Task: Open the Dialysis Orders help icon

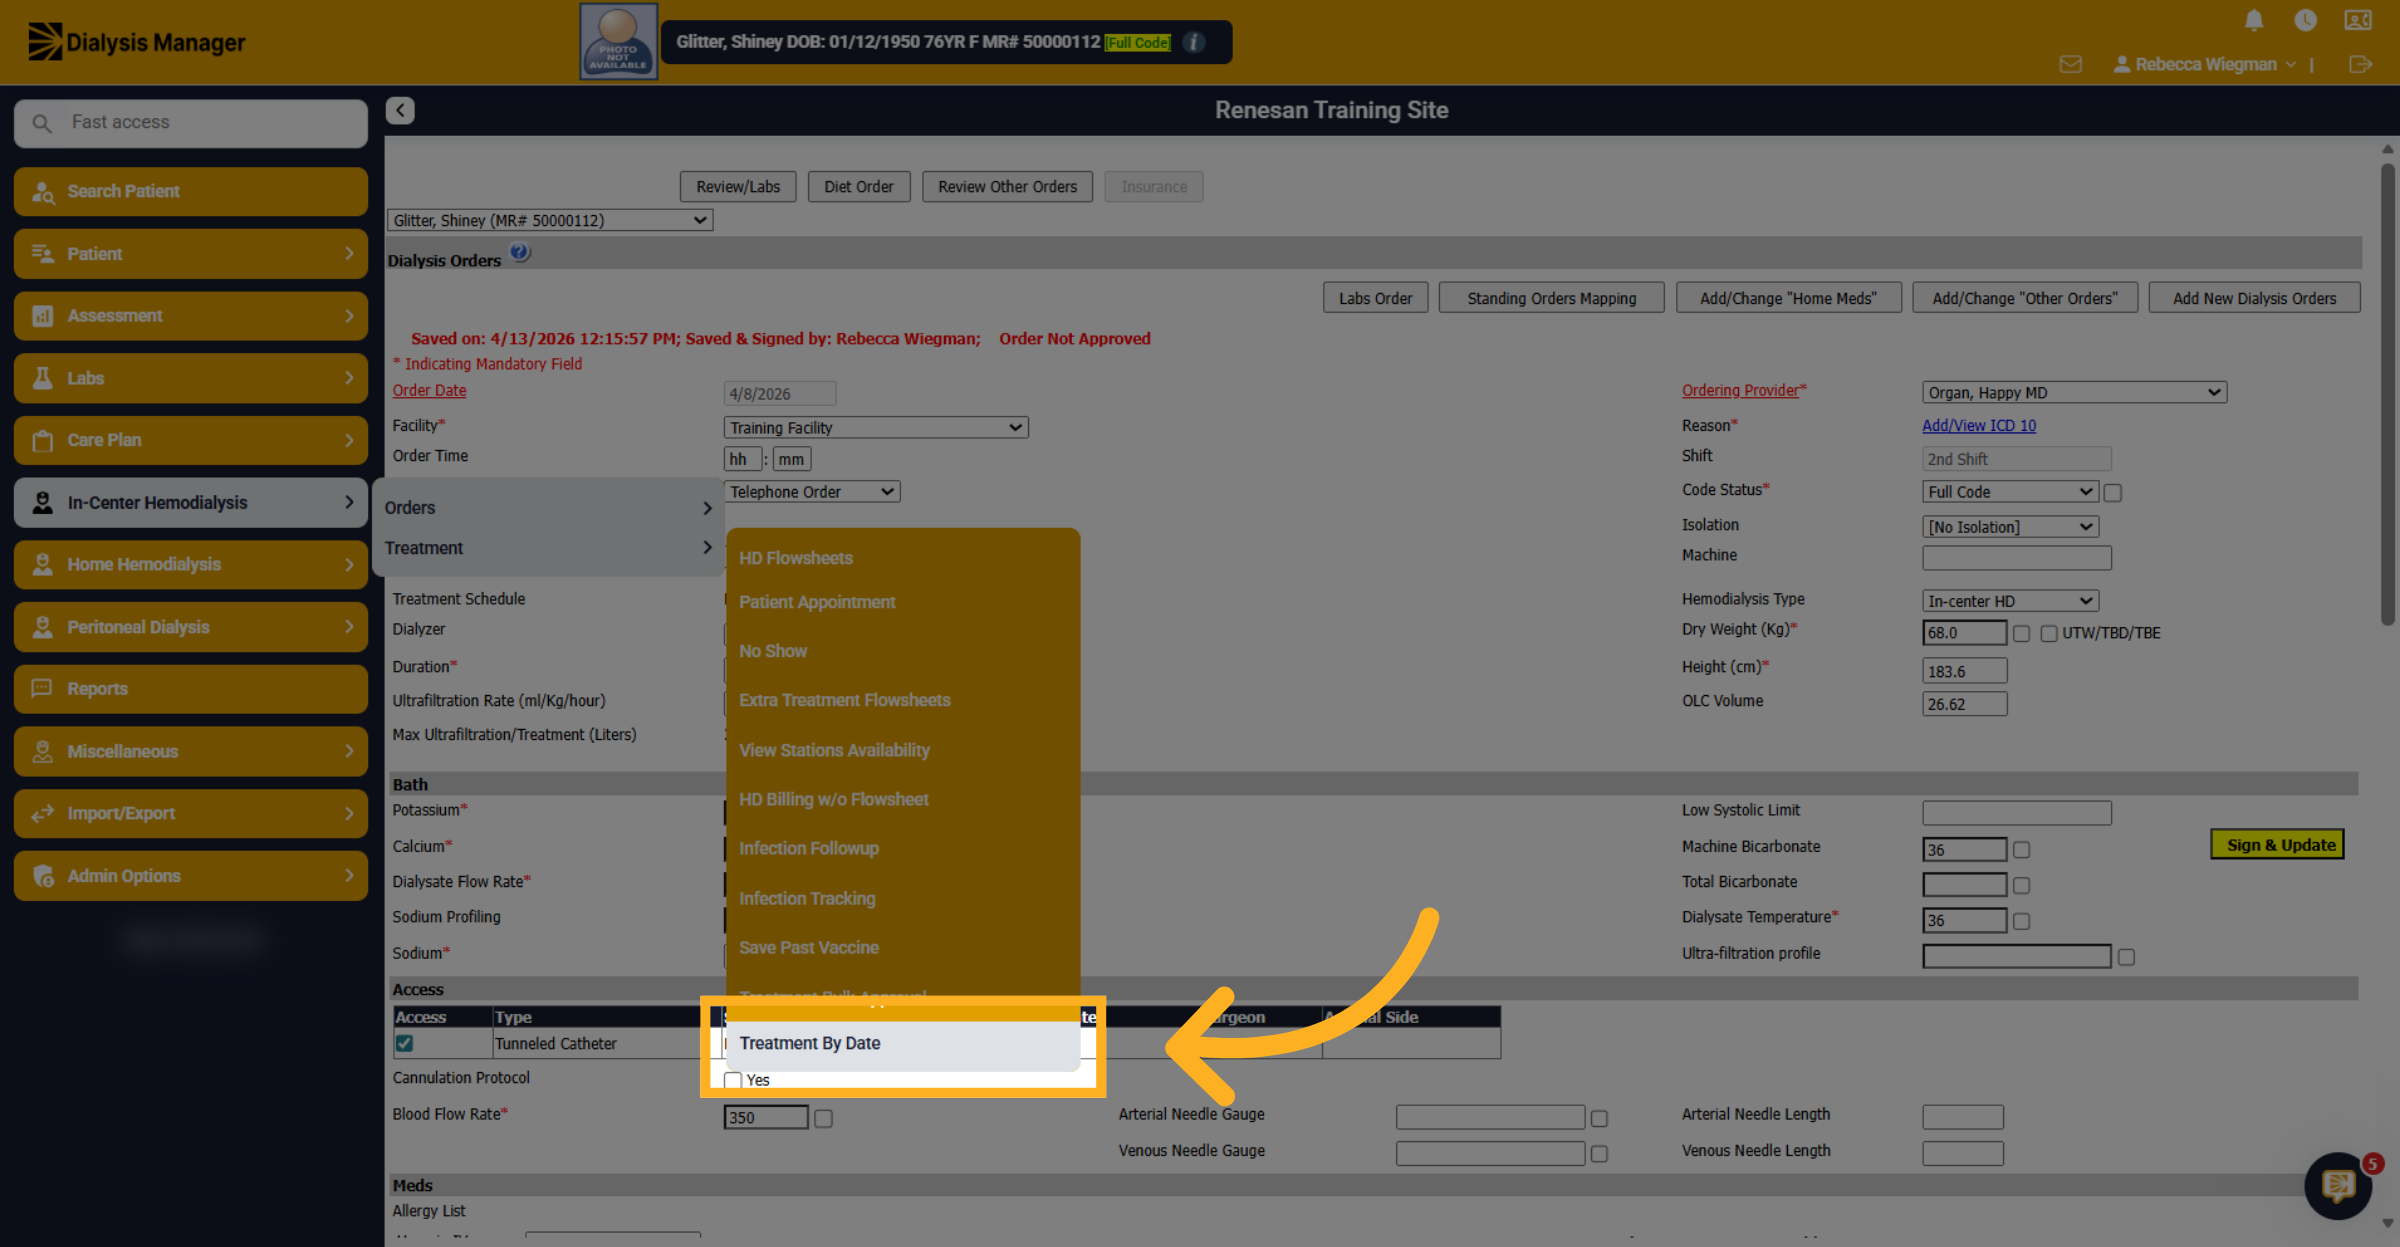Action: point(520,253)
